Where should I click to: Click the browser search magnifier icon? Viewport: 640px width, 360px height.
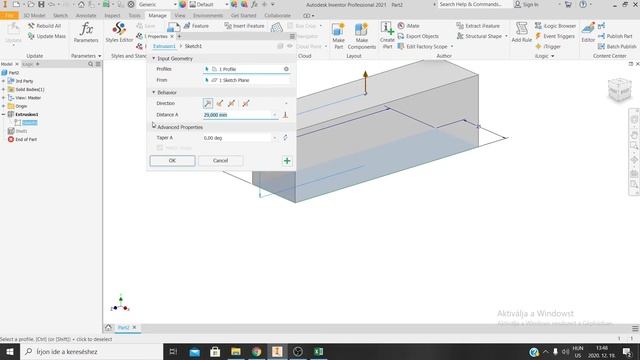coord(91,64)
